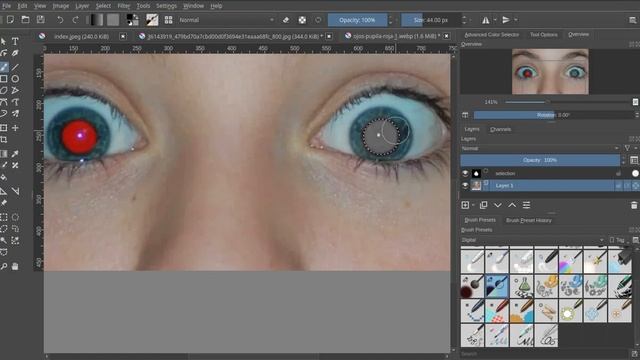Move layer up with chevron
The image size is (640, 360).
pos(512,205)
